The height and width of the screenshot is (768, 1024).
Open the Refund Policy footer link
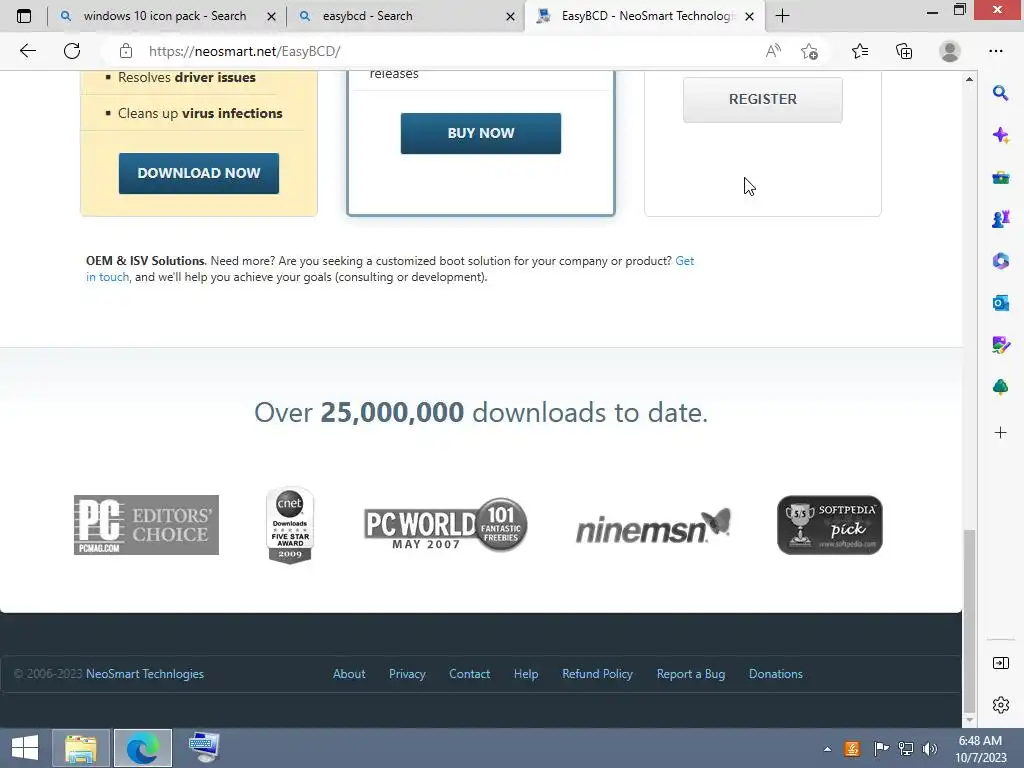pos(598,674)
